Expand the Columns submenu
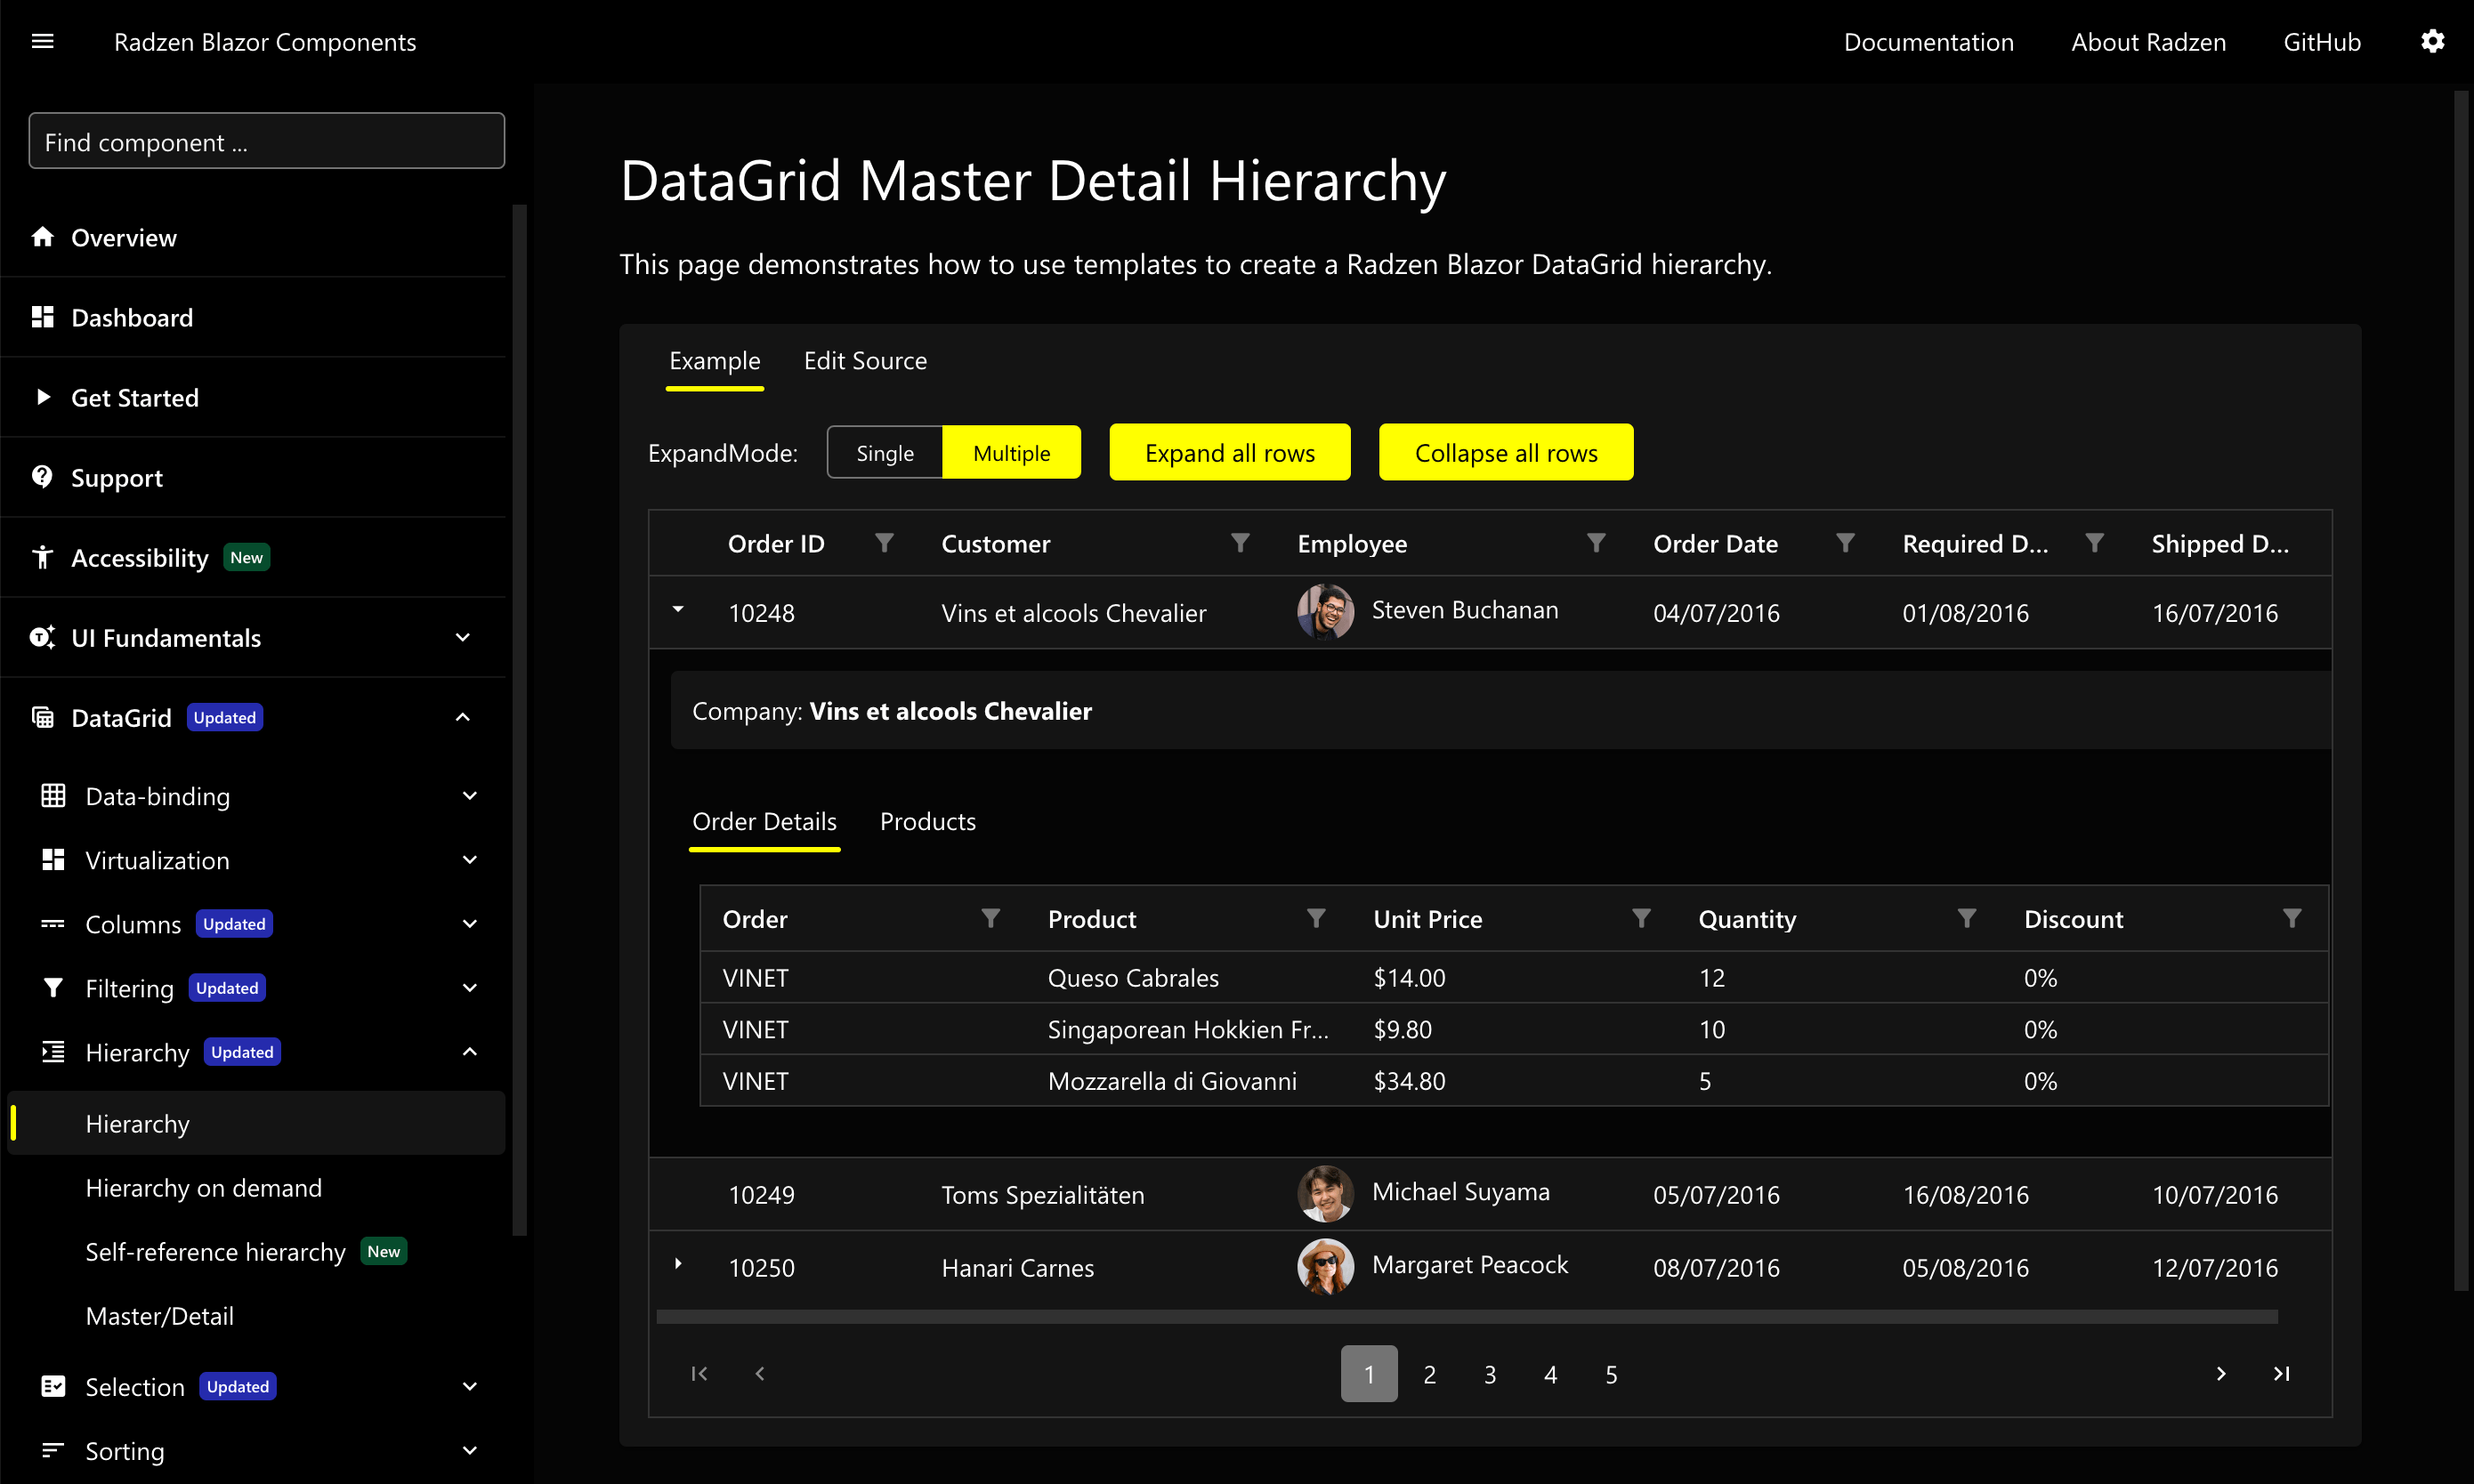The height and width of the screenshot is (1484, 2474). coord(469,924)
